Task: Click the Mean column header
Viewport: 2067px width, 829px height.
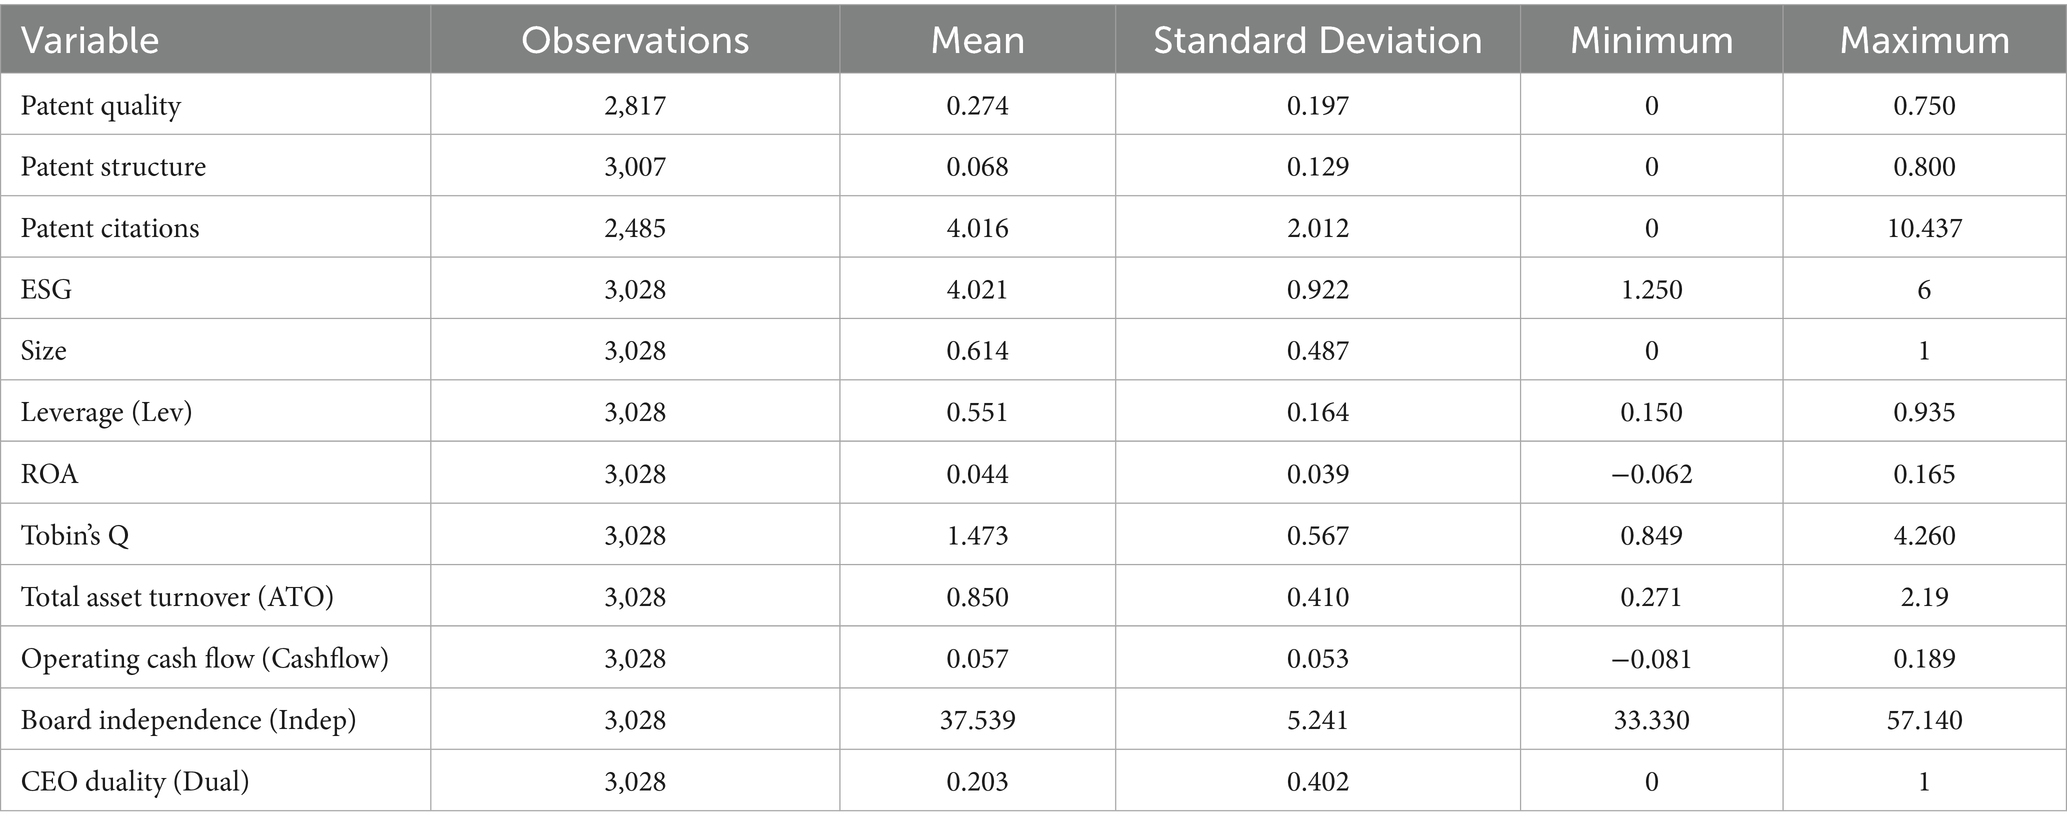Action: coord(977,40)
